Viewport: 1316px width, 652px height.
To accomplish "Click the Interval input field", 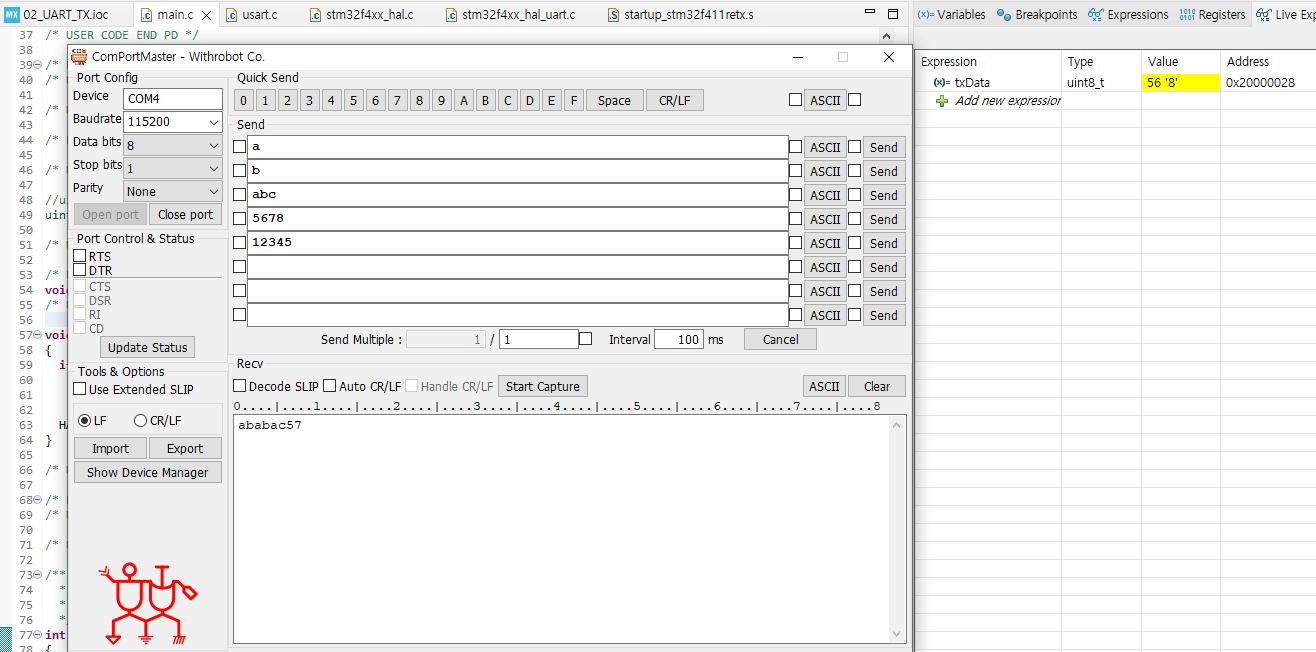I will click(x=679, y=339).
